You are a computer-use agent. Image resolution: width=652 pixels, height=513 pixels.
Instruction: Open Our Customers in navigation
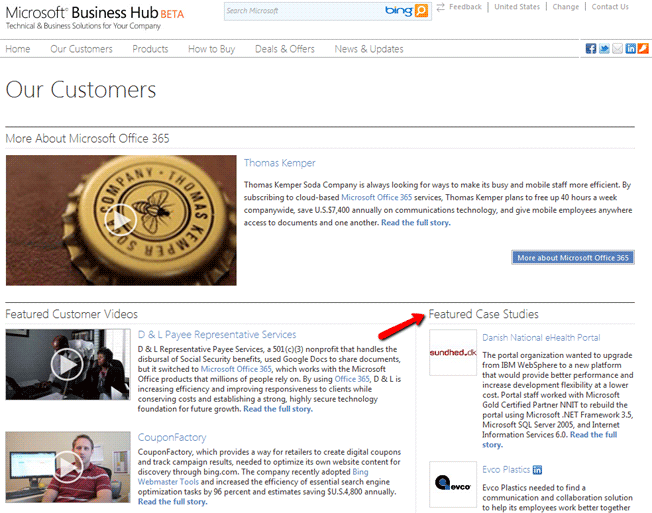pyautogui.click(x=82, y=49)
